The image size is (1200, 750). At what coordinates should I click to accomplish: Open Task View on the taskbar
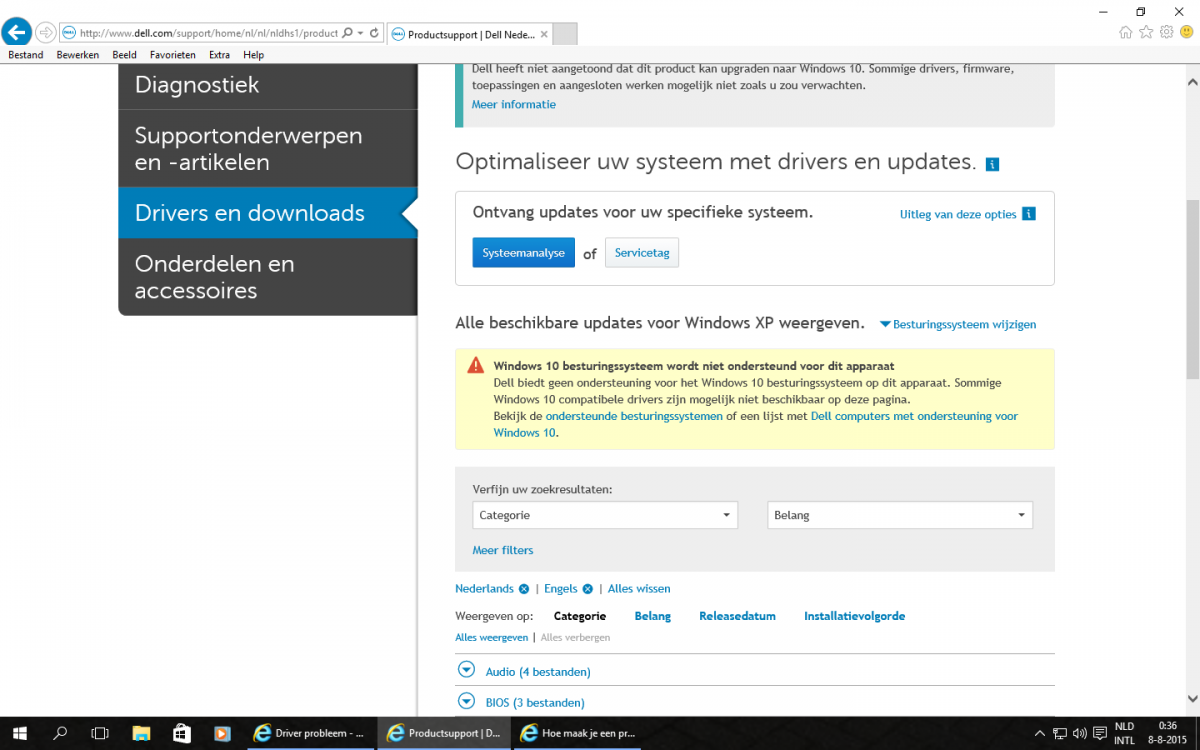pos(100,733)
